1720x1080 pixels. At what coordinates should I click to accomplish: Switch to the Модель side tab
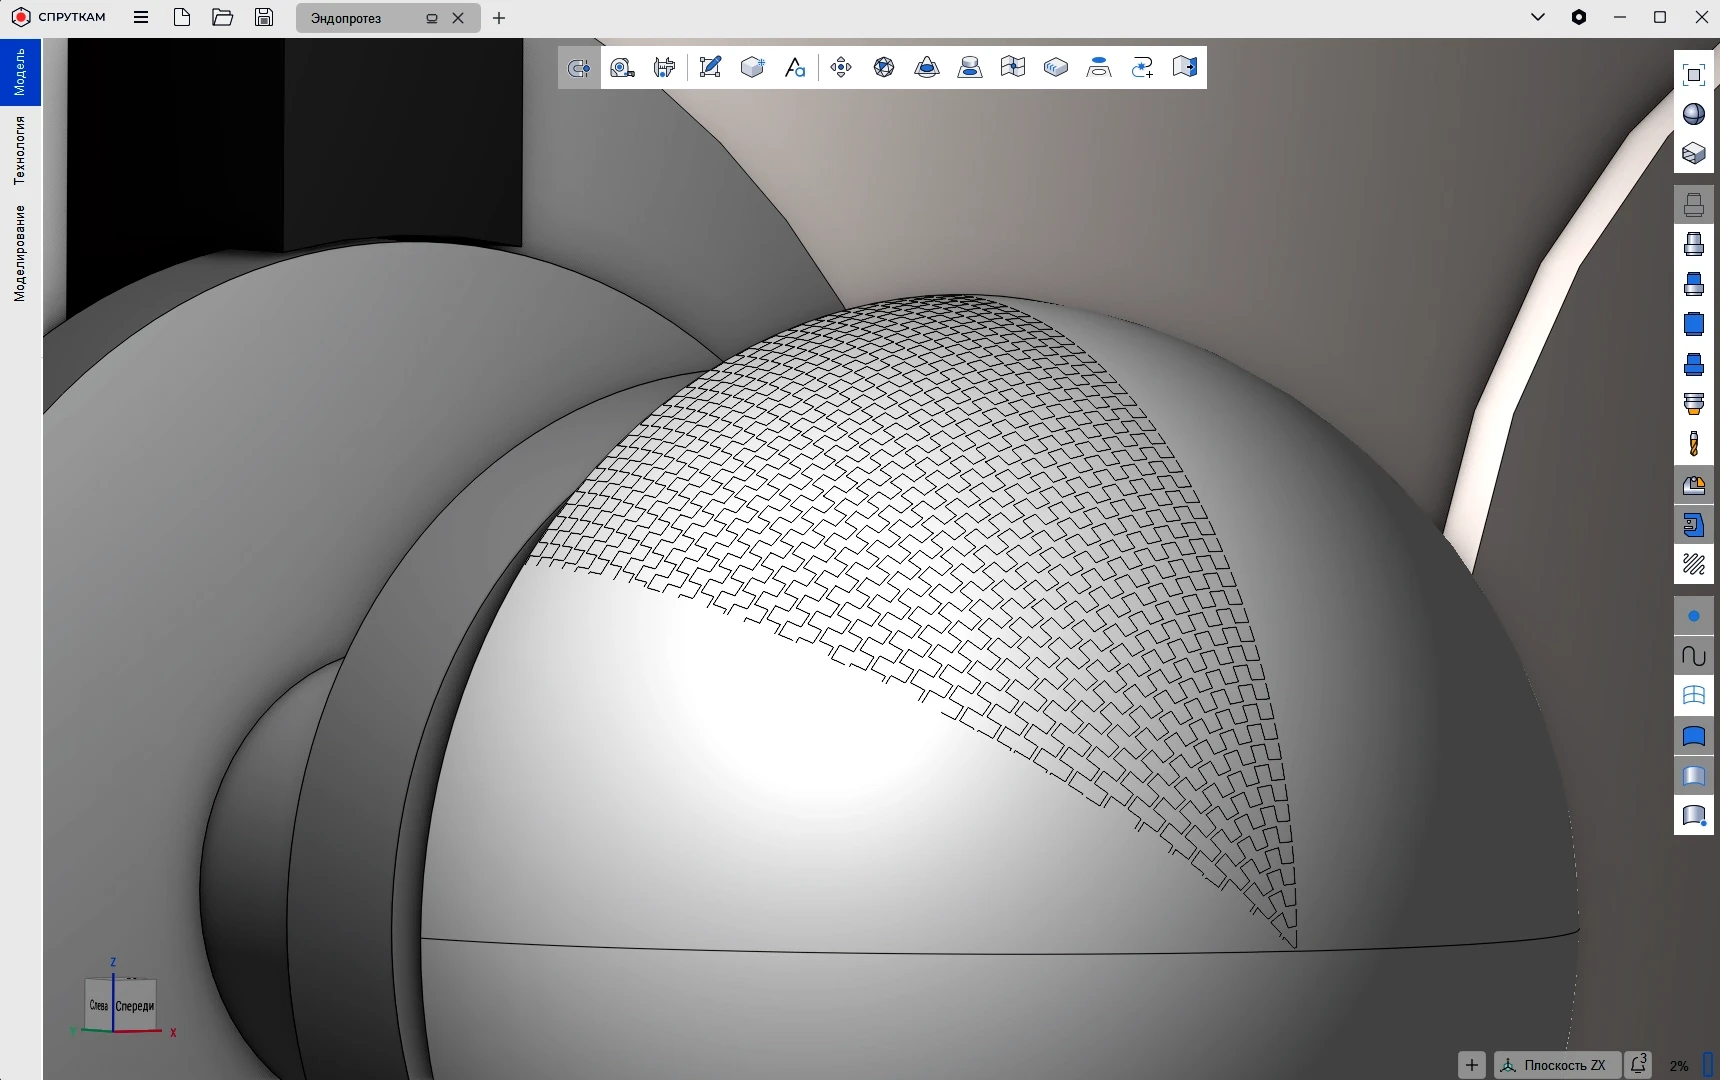point(20,72)
